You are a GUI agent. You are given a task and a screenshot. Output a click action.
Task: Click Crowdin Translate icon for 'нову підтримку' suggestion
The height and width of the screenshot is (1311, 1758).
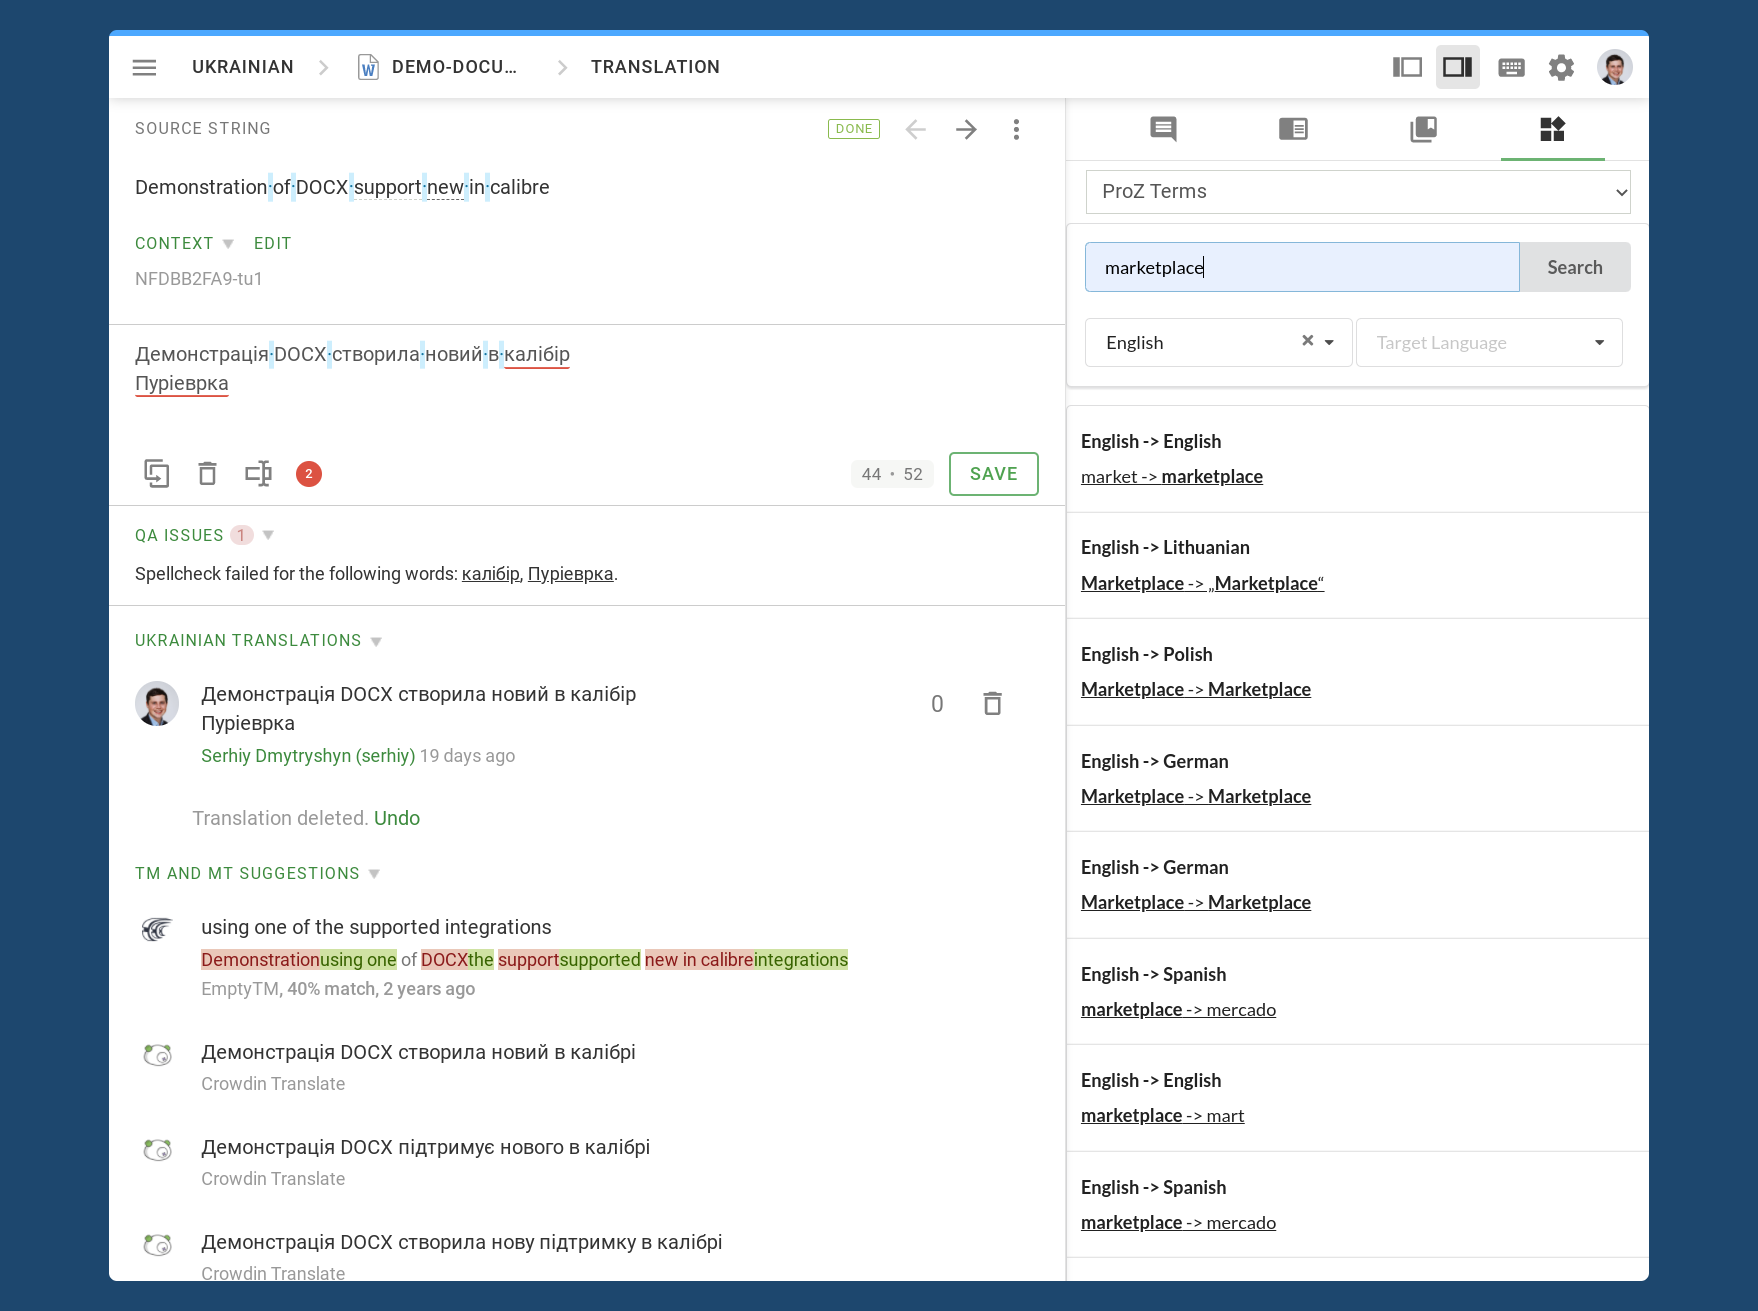point(157,1244)
